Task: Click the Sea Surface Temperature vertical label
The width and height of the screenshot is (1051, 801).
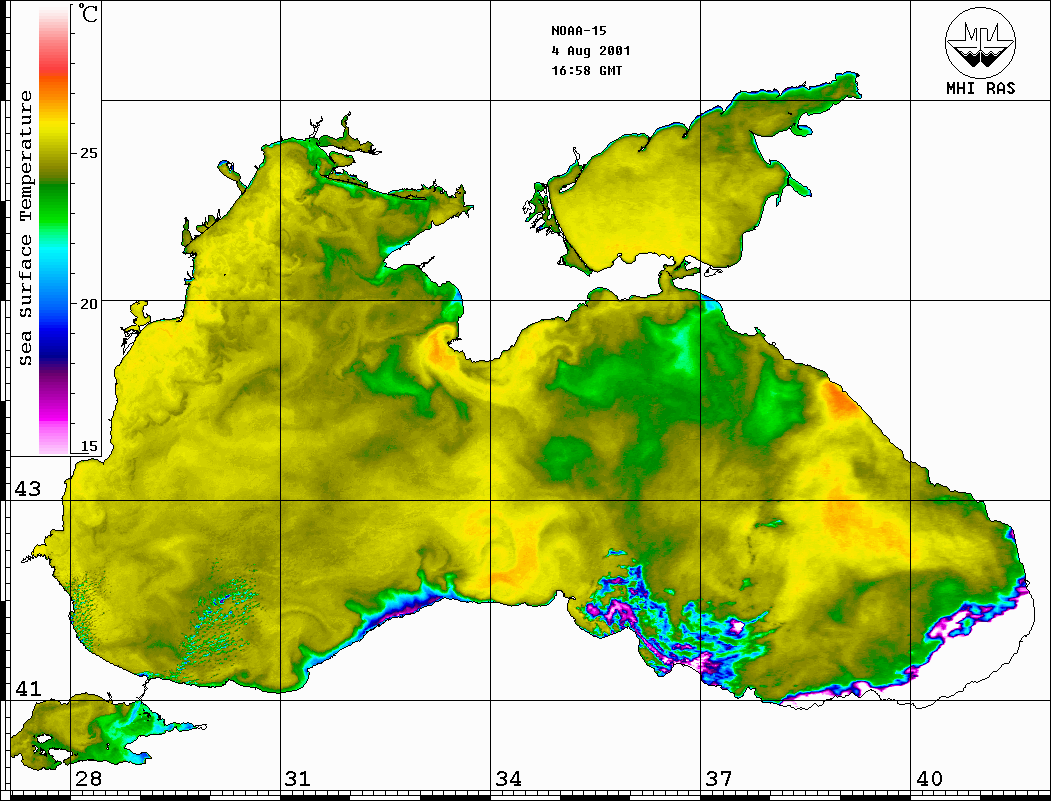Action: point(25,228)
